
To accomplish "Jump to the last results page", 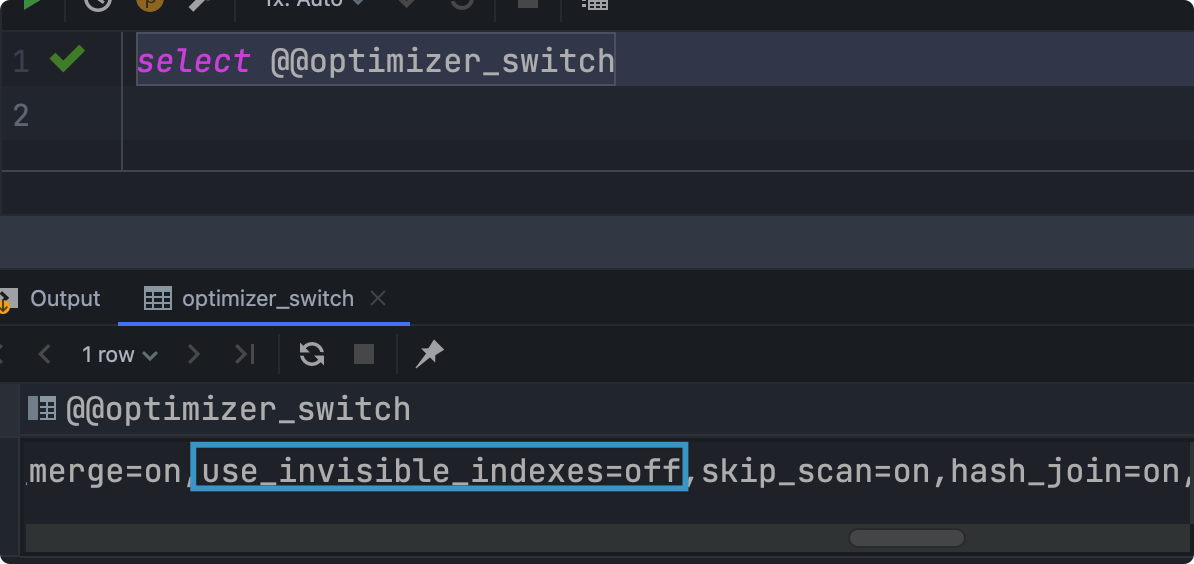I will (x=244, y=354).
